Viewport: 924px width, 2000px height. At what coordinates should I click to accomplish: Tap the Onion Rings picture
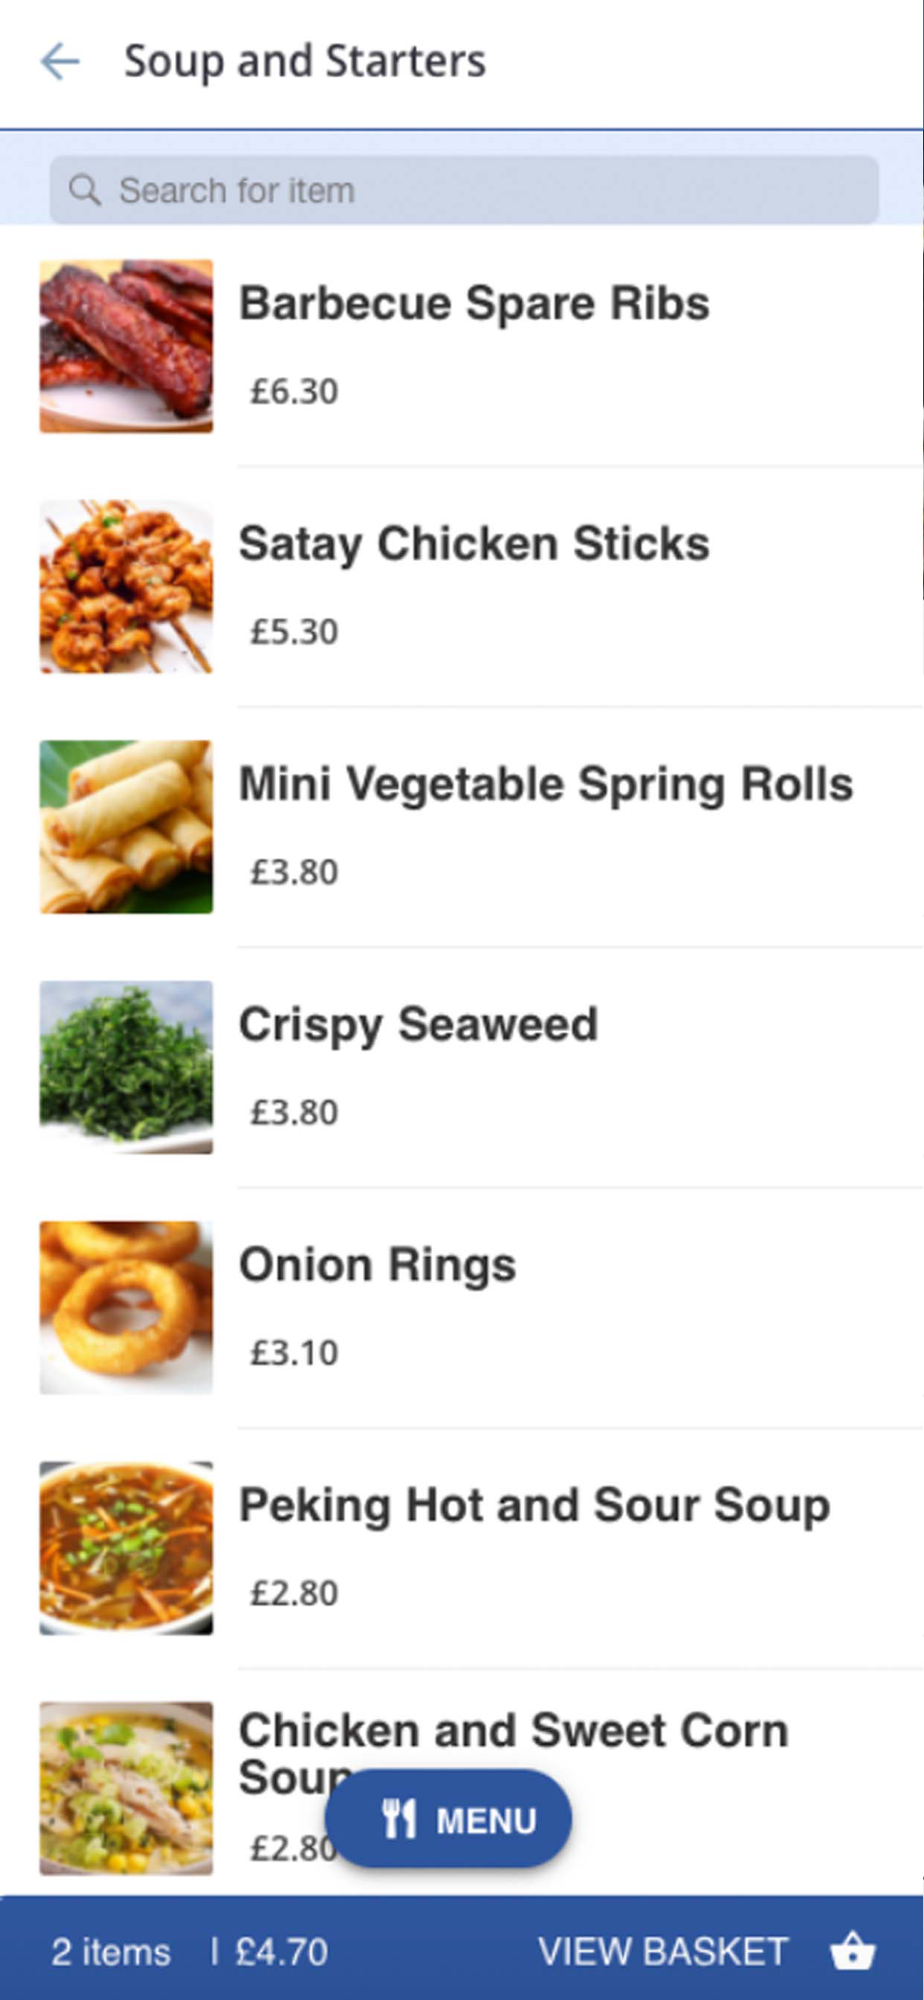pyautogui.click(x=126, y=1307)
